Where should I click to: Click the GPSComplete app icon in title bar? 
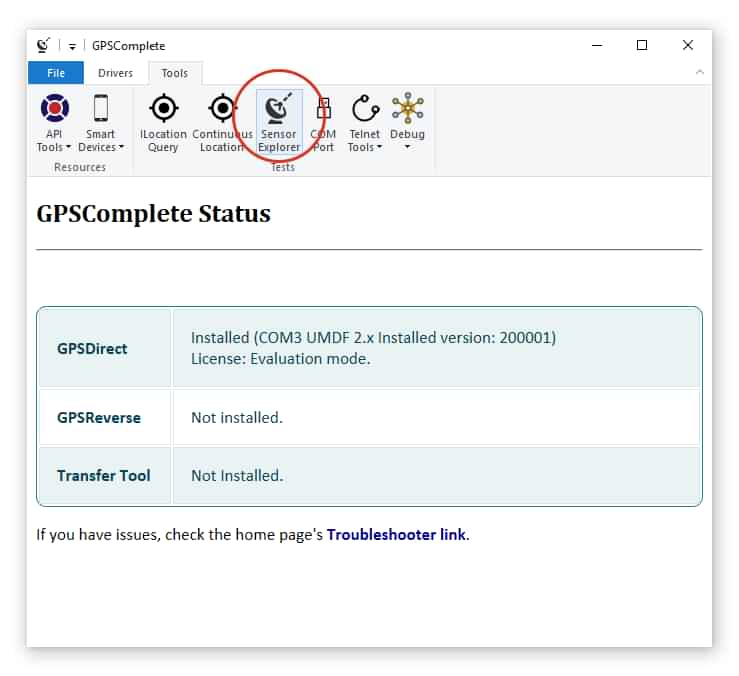[43, 45]
